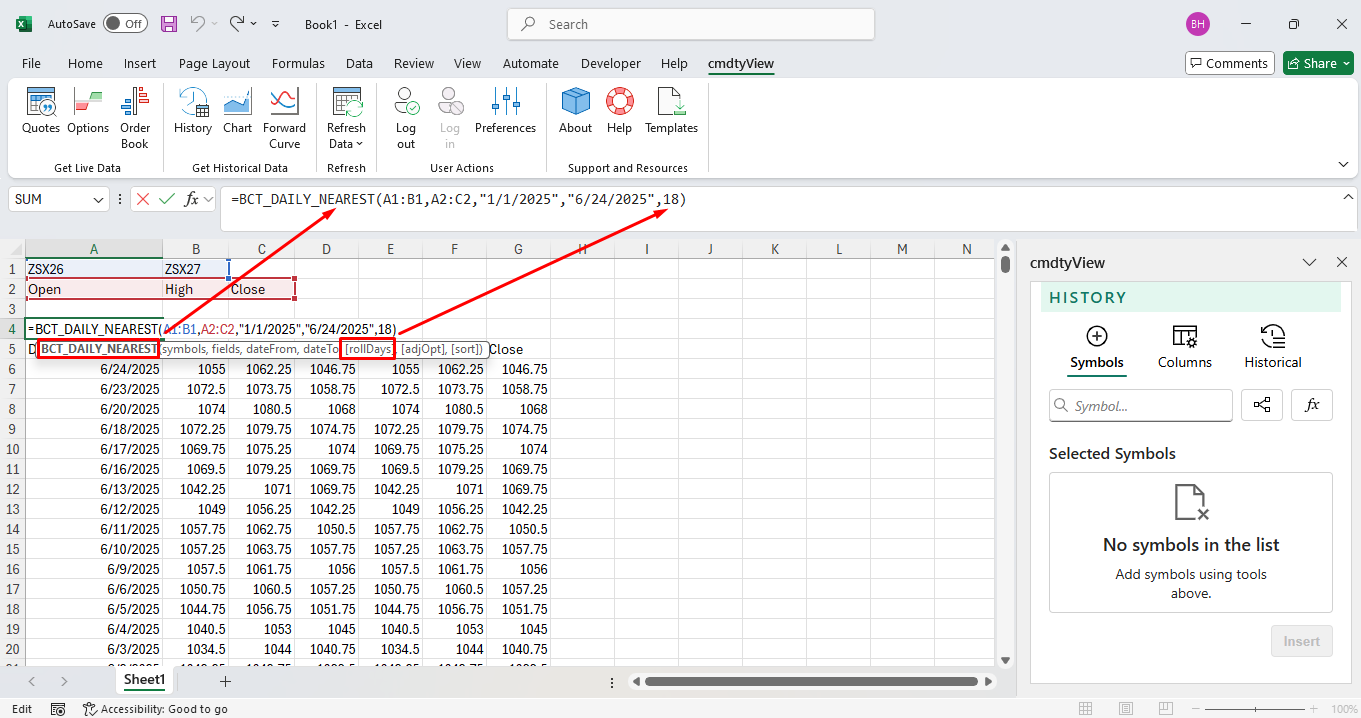Switch to Historical in the History pane
Screen dimensions: 1361x718
(1273, 347)
